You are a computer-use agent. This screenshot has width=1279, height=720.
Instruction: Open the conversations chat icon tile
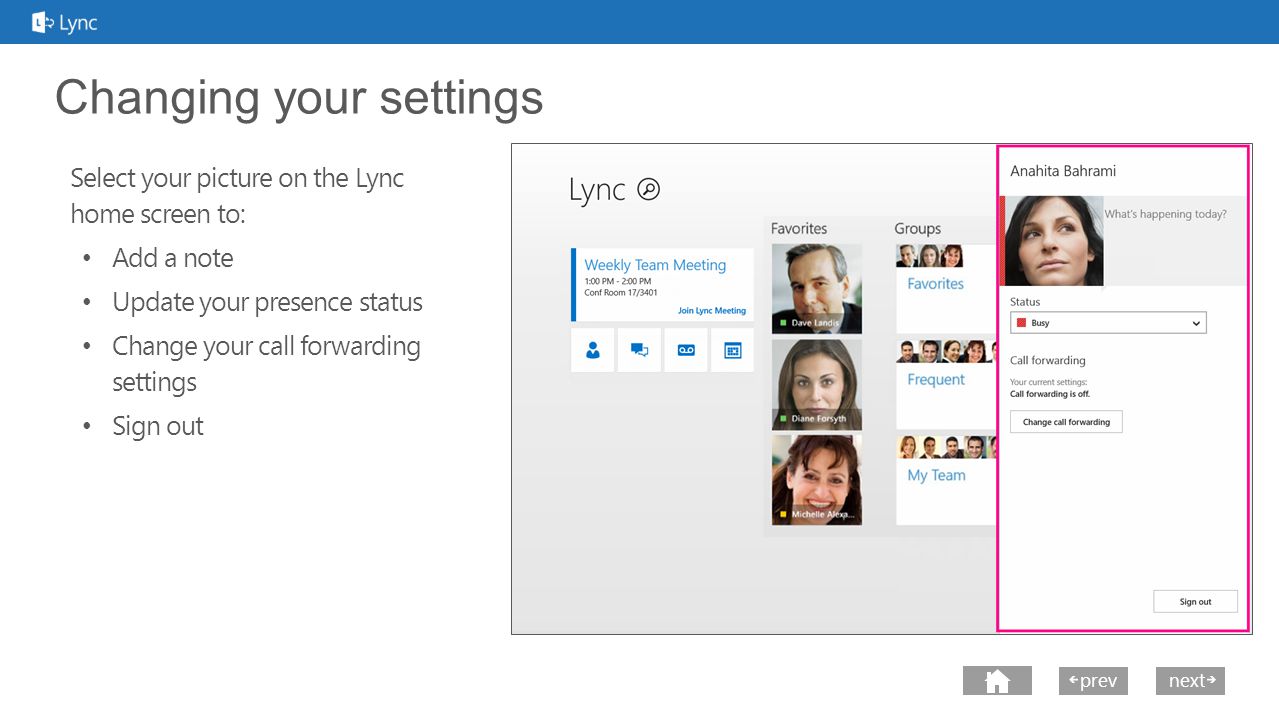[x=639, y=350]
